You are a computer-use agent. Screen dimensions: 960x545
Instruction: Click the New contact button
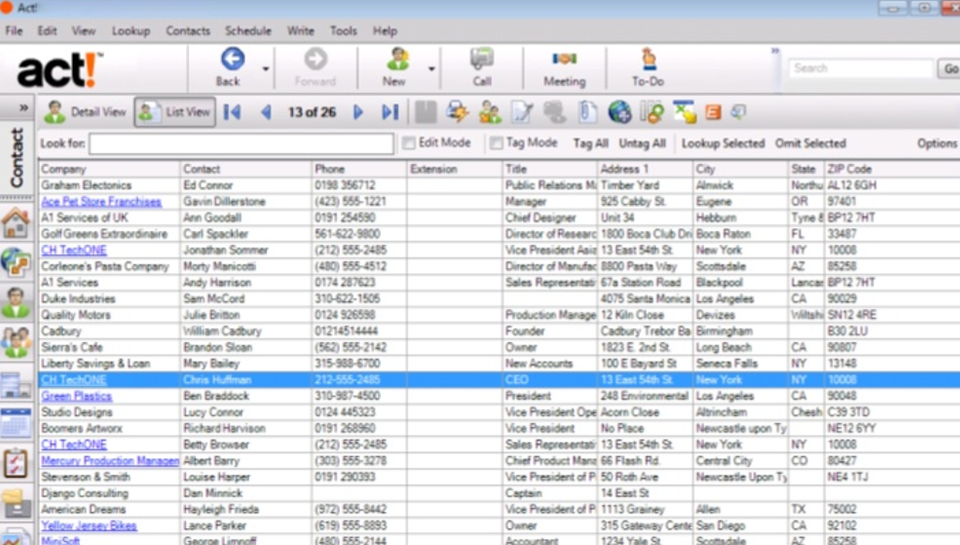[x=396, y=67]
